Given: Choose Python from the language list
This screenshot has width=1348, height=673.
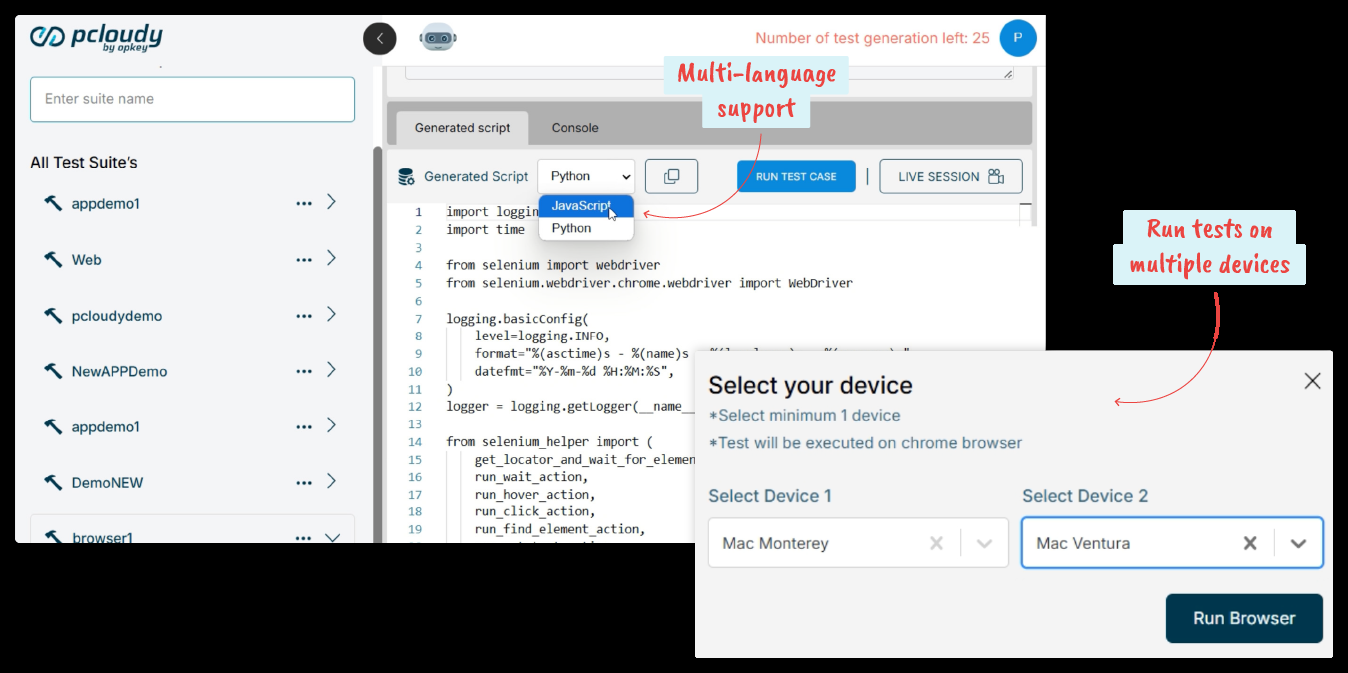Looking at the screenshot, I should tap(572, 228).
